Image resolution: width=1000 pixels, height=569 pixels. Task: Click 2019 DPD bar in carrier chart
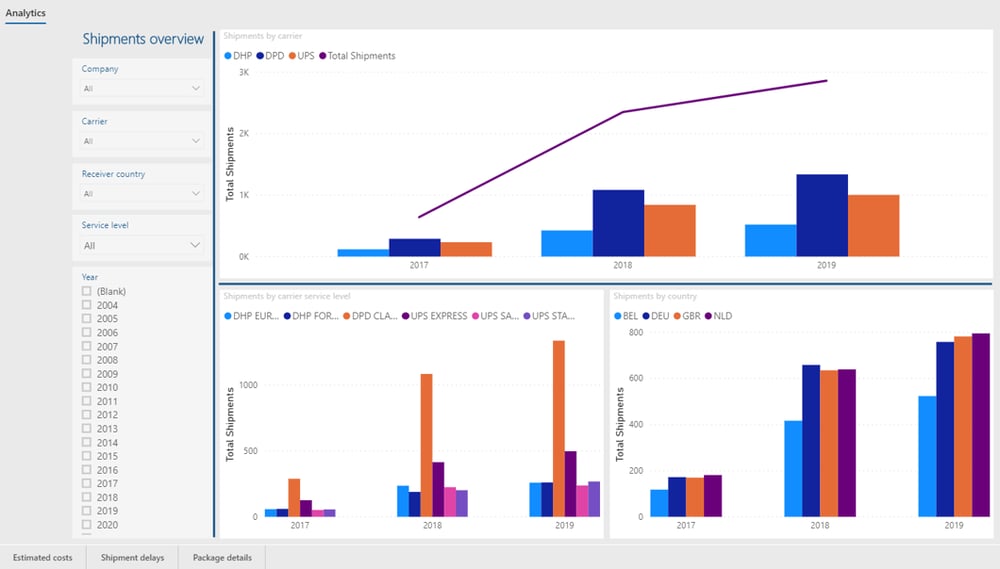coord(822,216)
